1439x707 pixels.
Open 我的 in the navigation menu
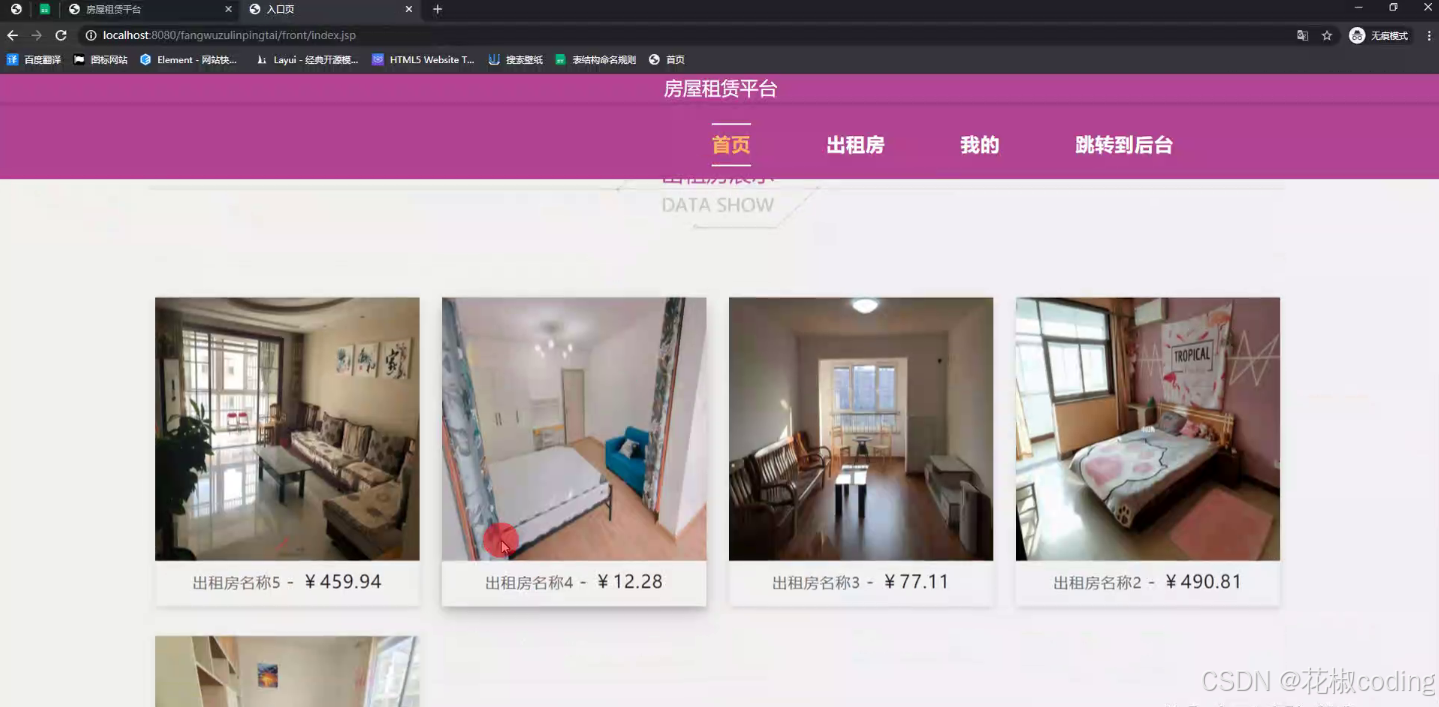pos(980,145)
